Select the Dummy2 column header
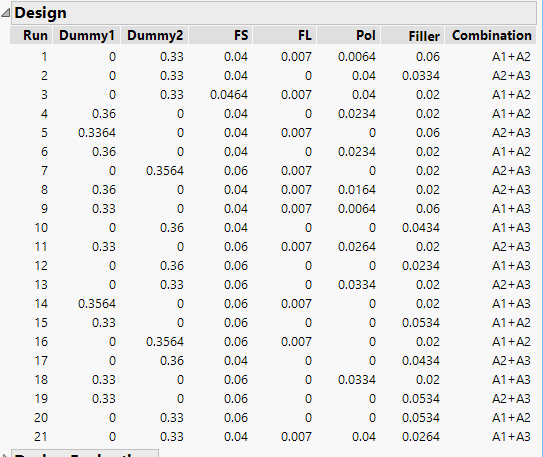 pos(154,35)
